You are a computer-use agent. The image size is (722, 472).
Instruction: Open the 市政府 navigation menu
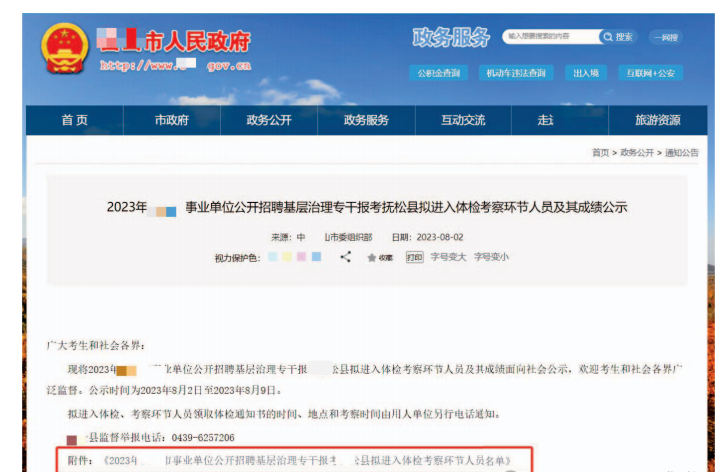(171, 120)
